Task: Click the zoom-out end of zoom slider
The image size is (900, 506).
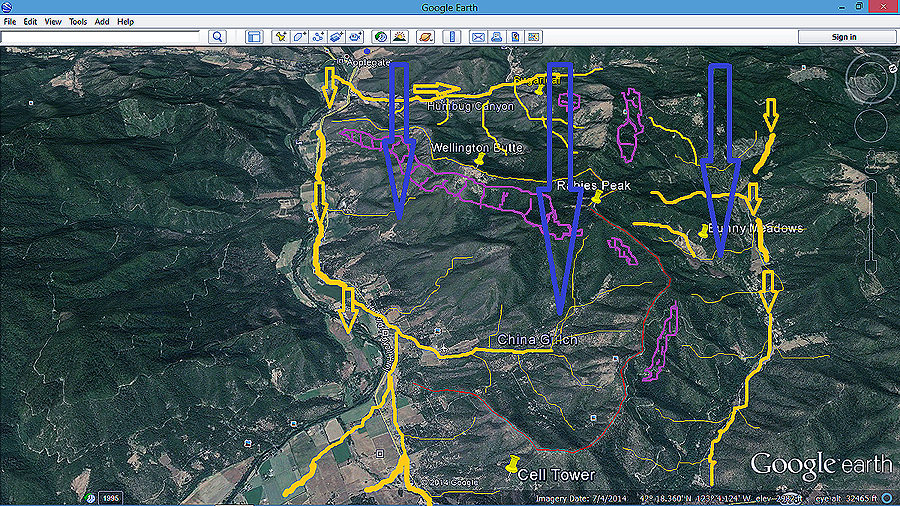Action: pyautogui.click(x=871, y=266)
